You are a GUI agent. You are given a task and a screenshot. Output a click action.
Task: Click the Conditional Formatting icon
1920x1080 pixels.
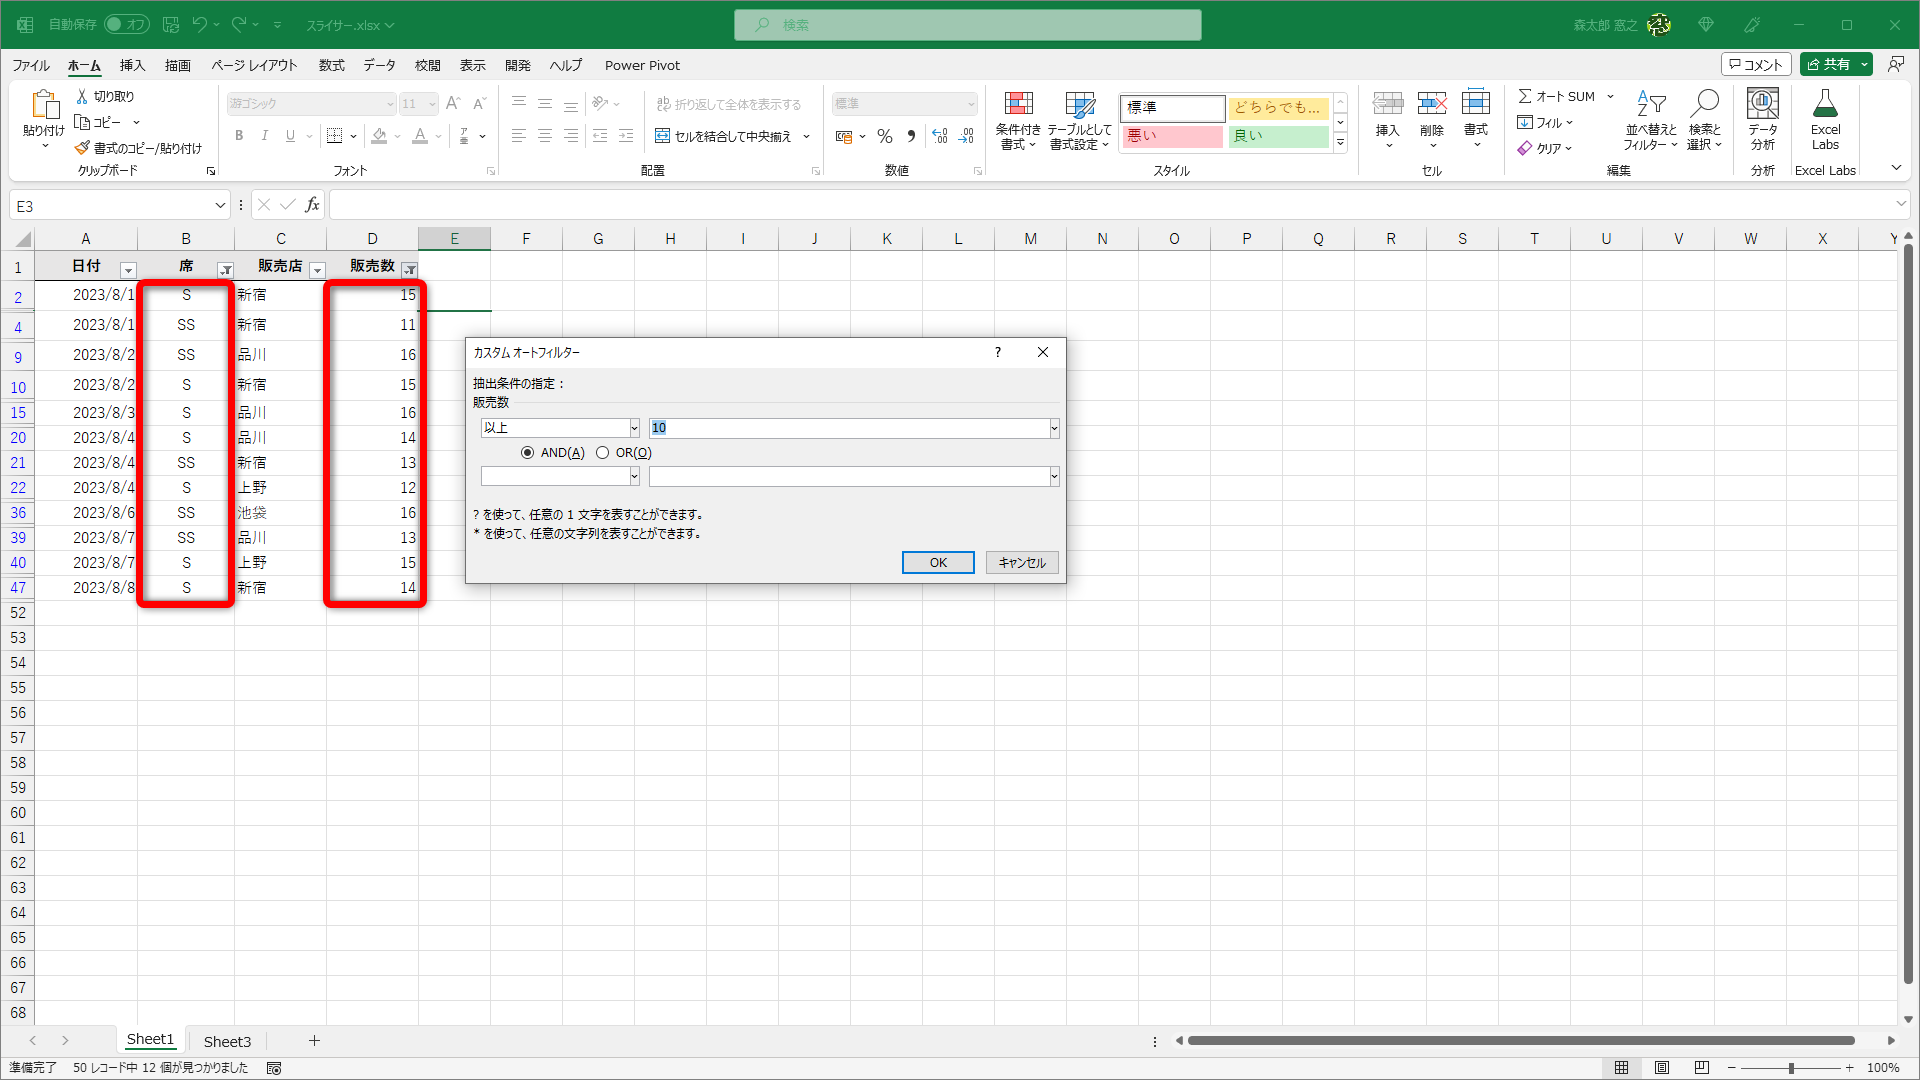pyautogui.click(x=1018, y=105)
